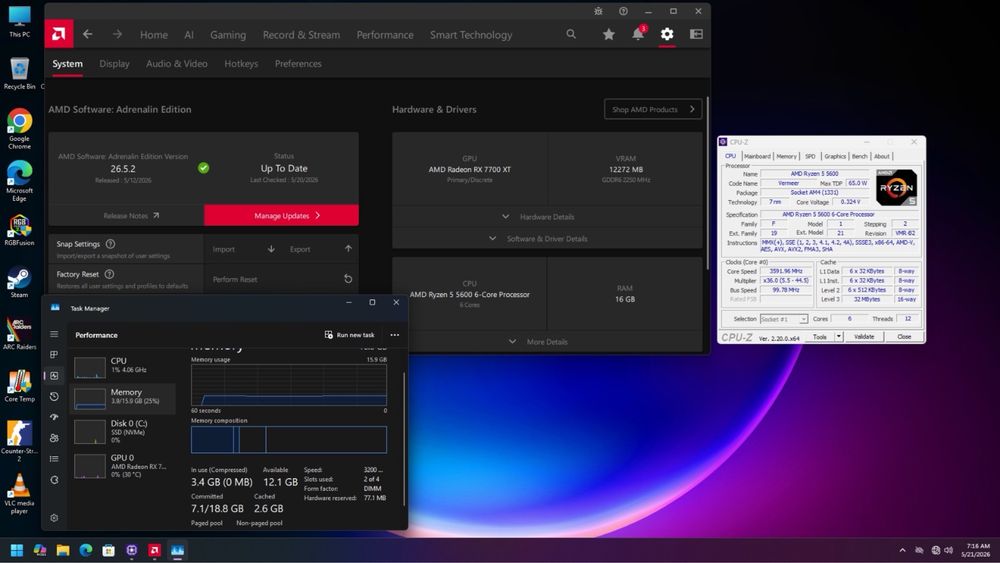Open Record & Stream section

click(x=301, y=35)
